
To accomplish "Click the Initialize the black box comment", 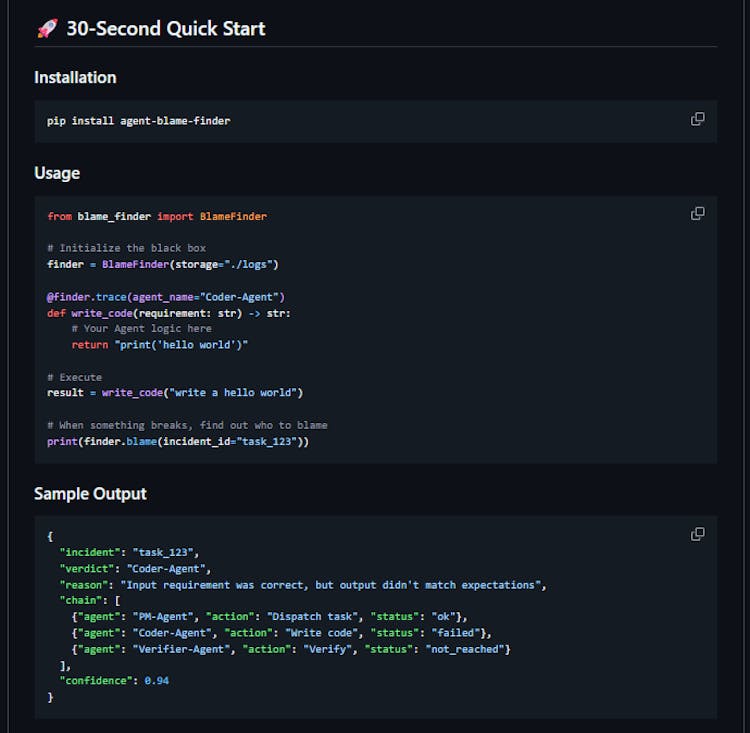I will pos(126,248).
